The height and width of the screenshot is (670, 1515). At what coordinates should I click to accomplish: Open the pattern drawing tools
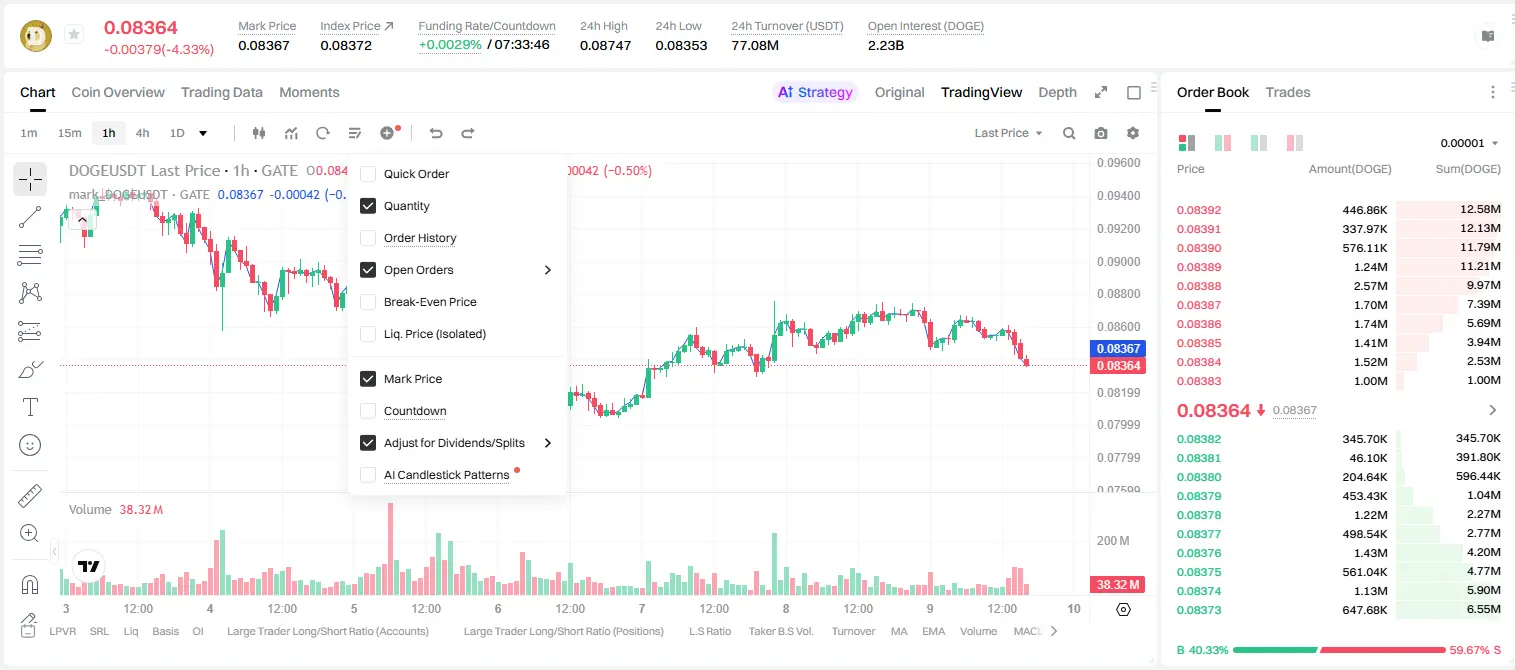point(30,293)
